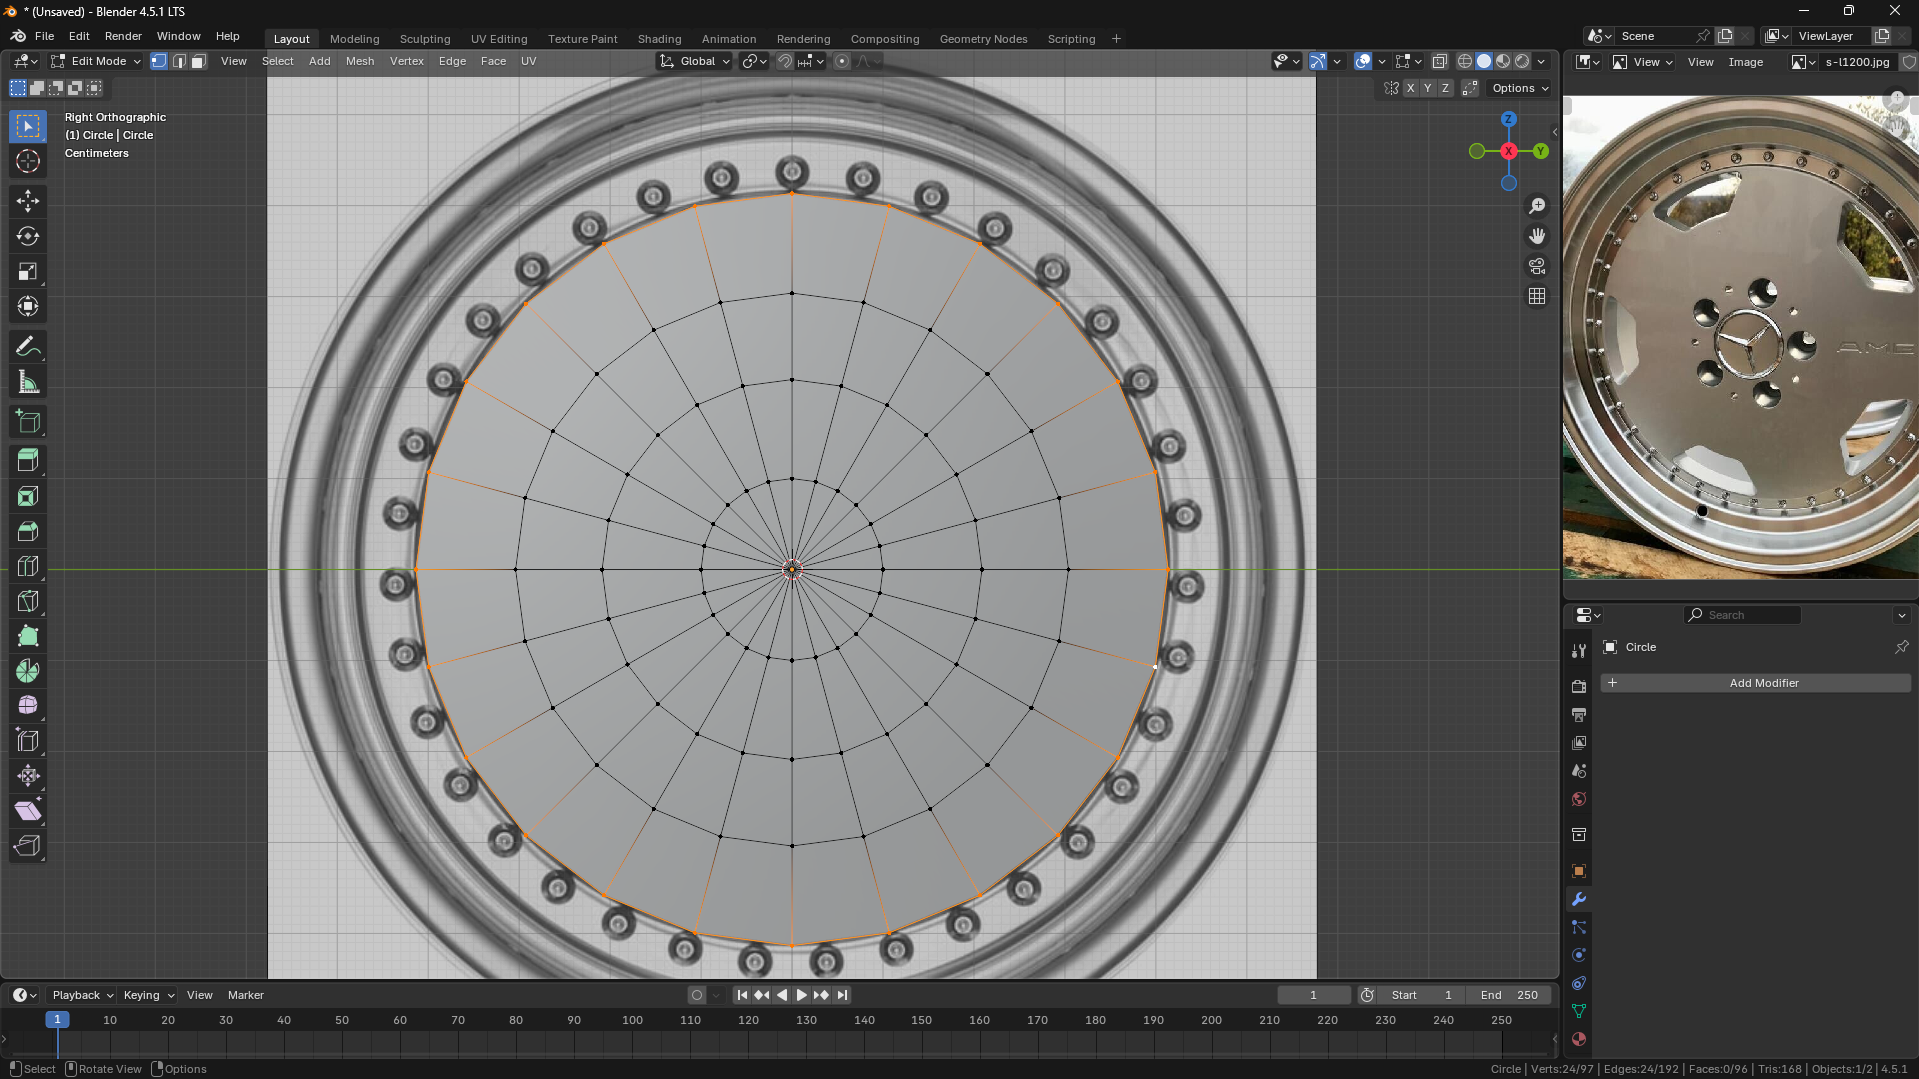The width and height of the screenshot is (1919, 1079).
Task: Select the Measure tool
Action: (x=28, y=383)
